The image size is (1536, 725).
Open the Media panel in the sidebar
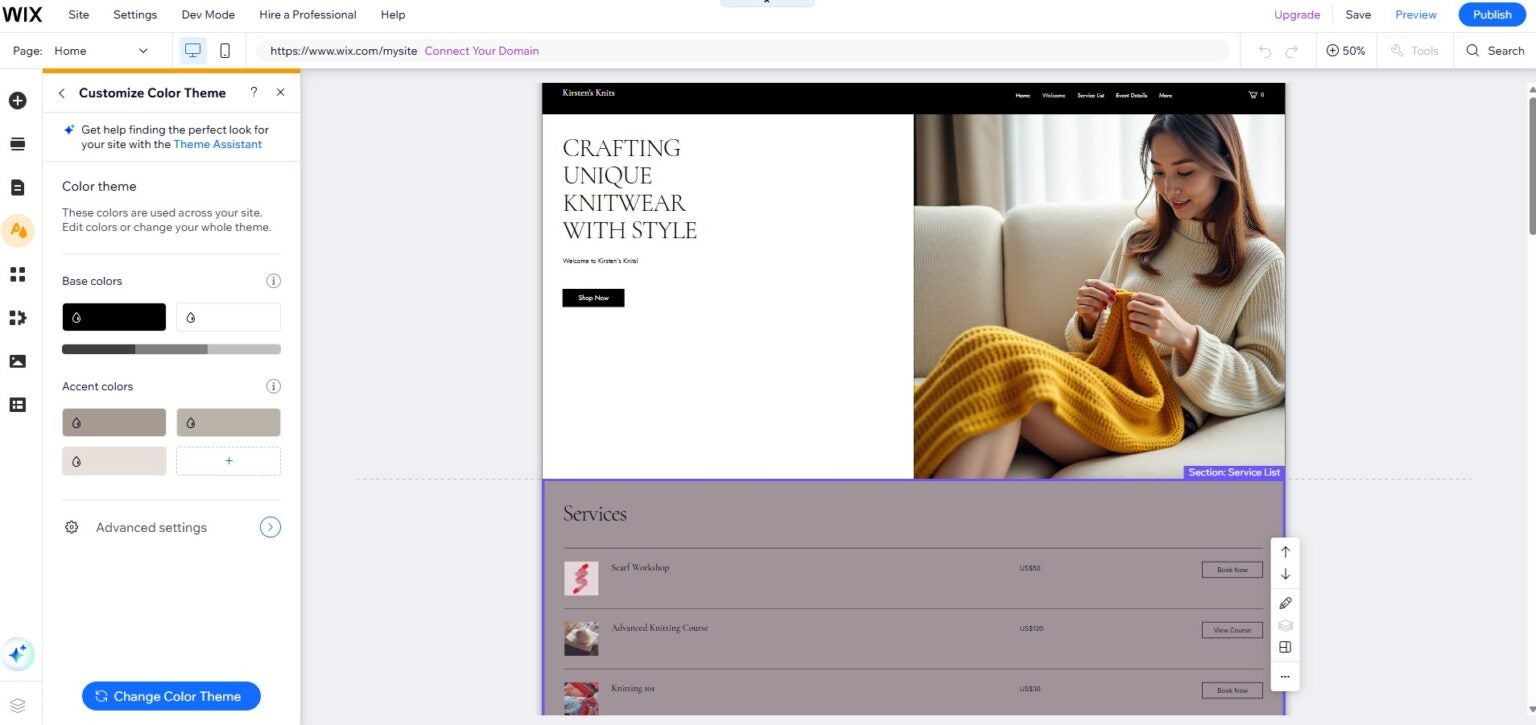(16, 361)
